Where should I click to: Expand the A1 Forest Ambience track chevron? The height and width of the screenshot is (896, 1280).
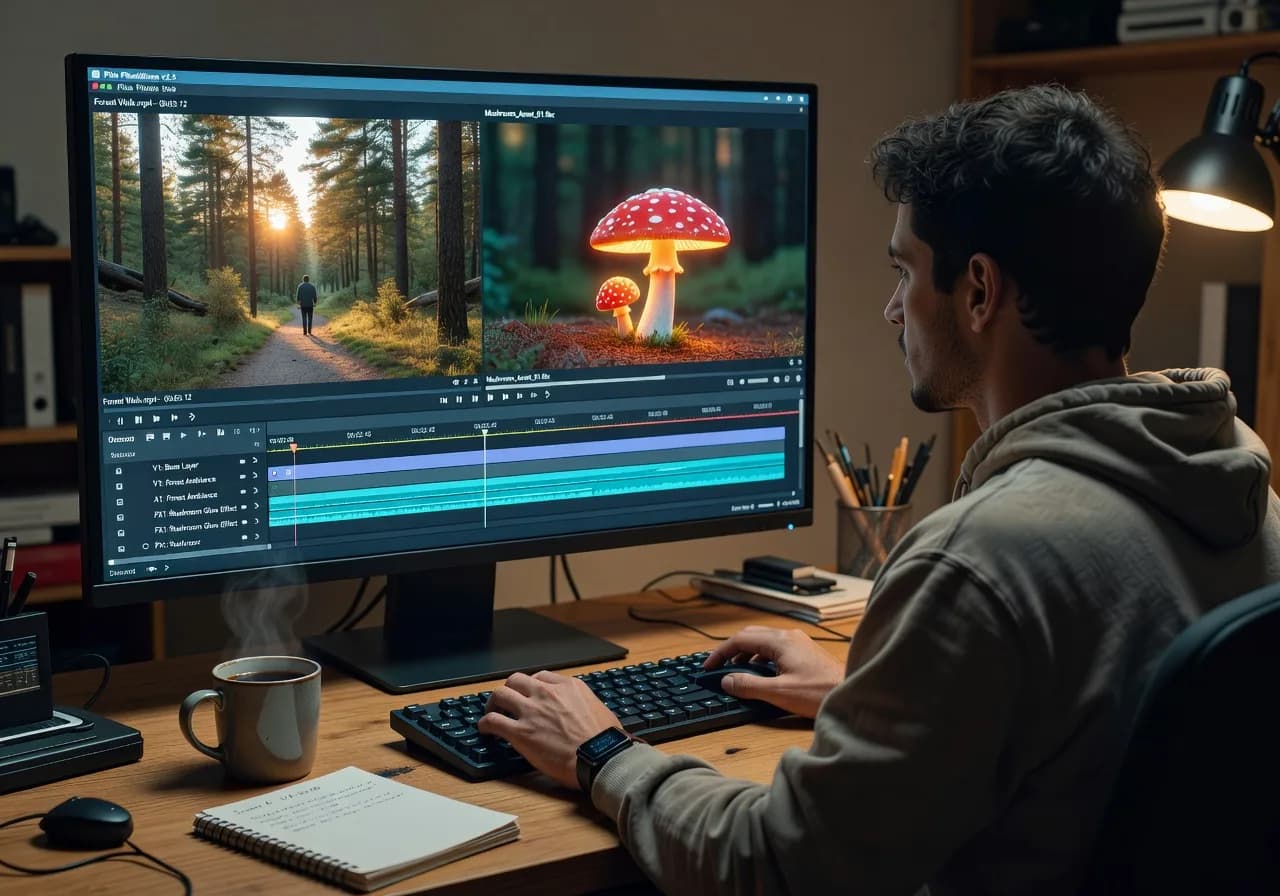tap(254, 493)
